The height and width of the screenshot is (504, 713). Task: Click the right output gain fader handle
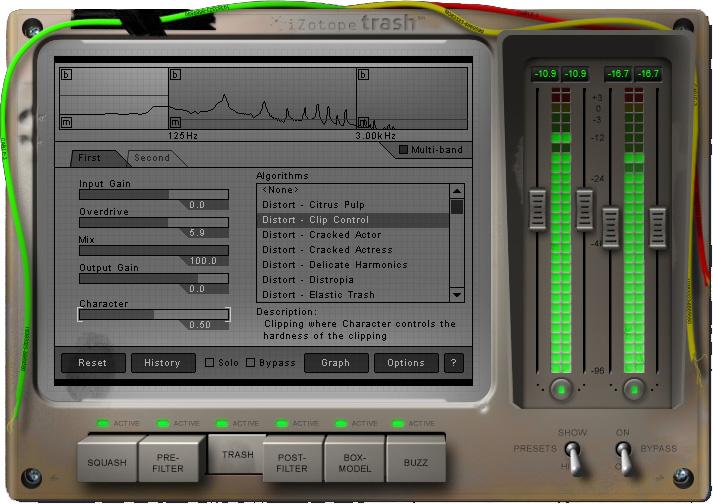(x=658, y=227)
